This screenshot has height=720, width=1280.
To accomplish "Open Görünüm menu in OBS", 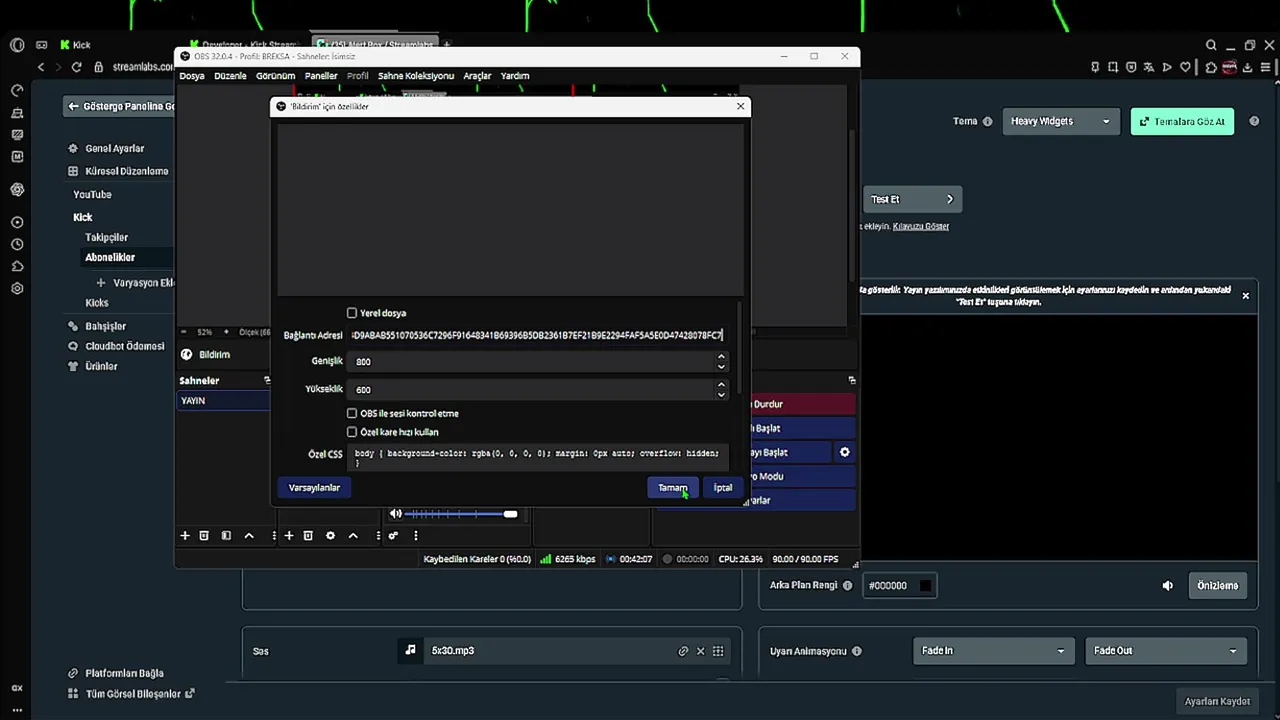I will (275, 76).
